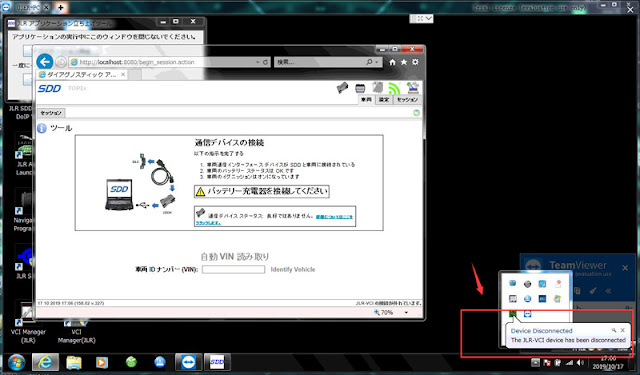Click the Action Center flag tray icon
640x375 pixels.
click(547, 363)
